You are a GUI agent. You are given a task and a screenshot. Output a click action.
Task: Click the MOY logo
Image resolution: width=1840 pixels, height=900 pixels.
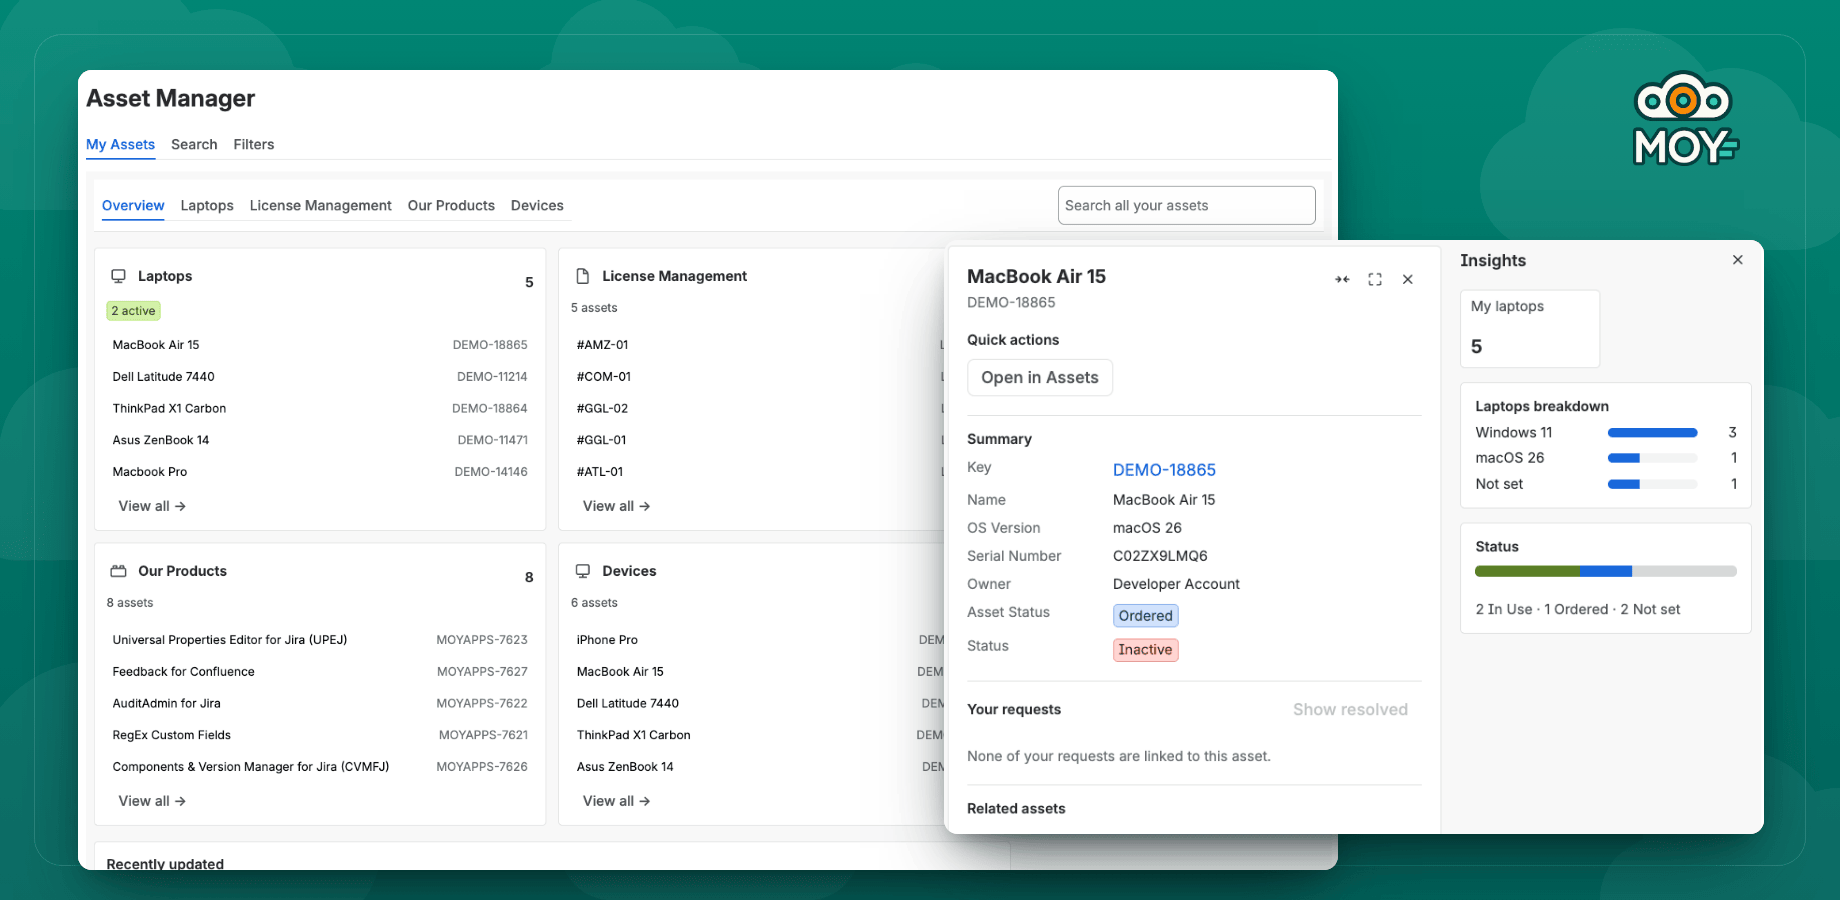1686,119
